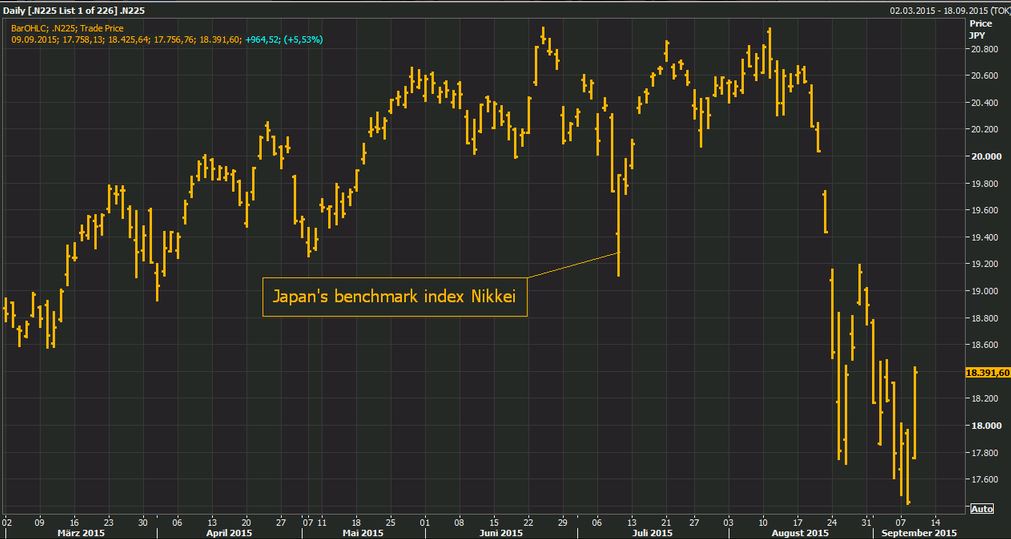
Task: Click the last price bar in September
Action: (915, 413)
